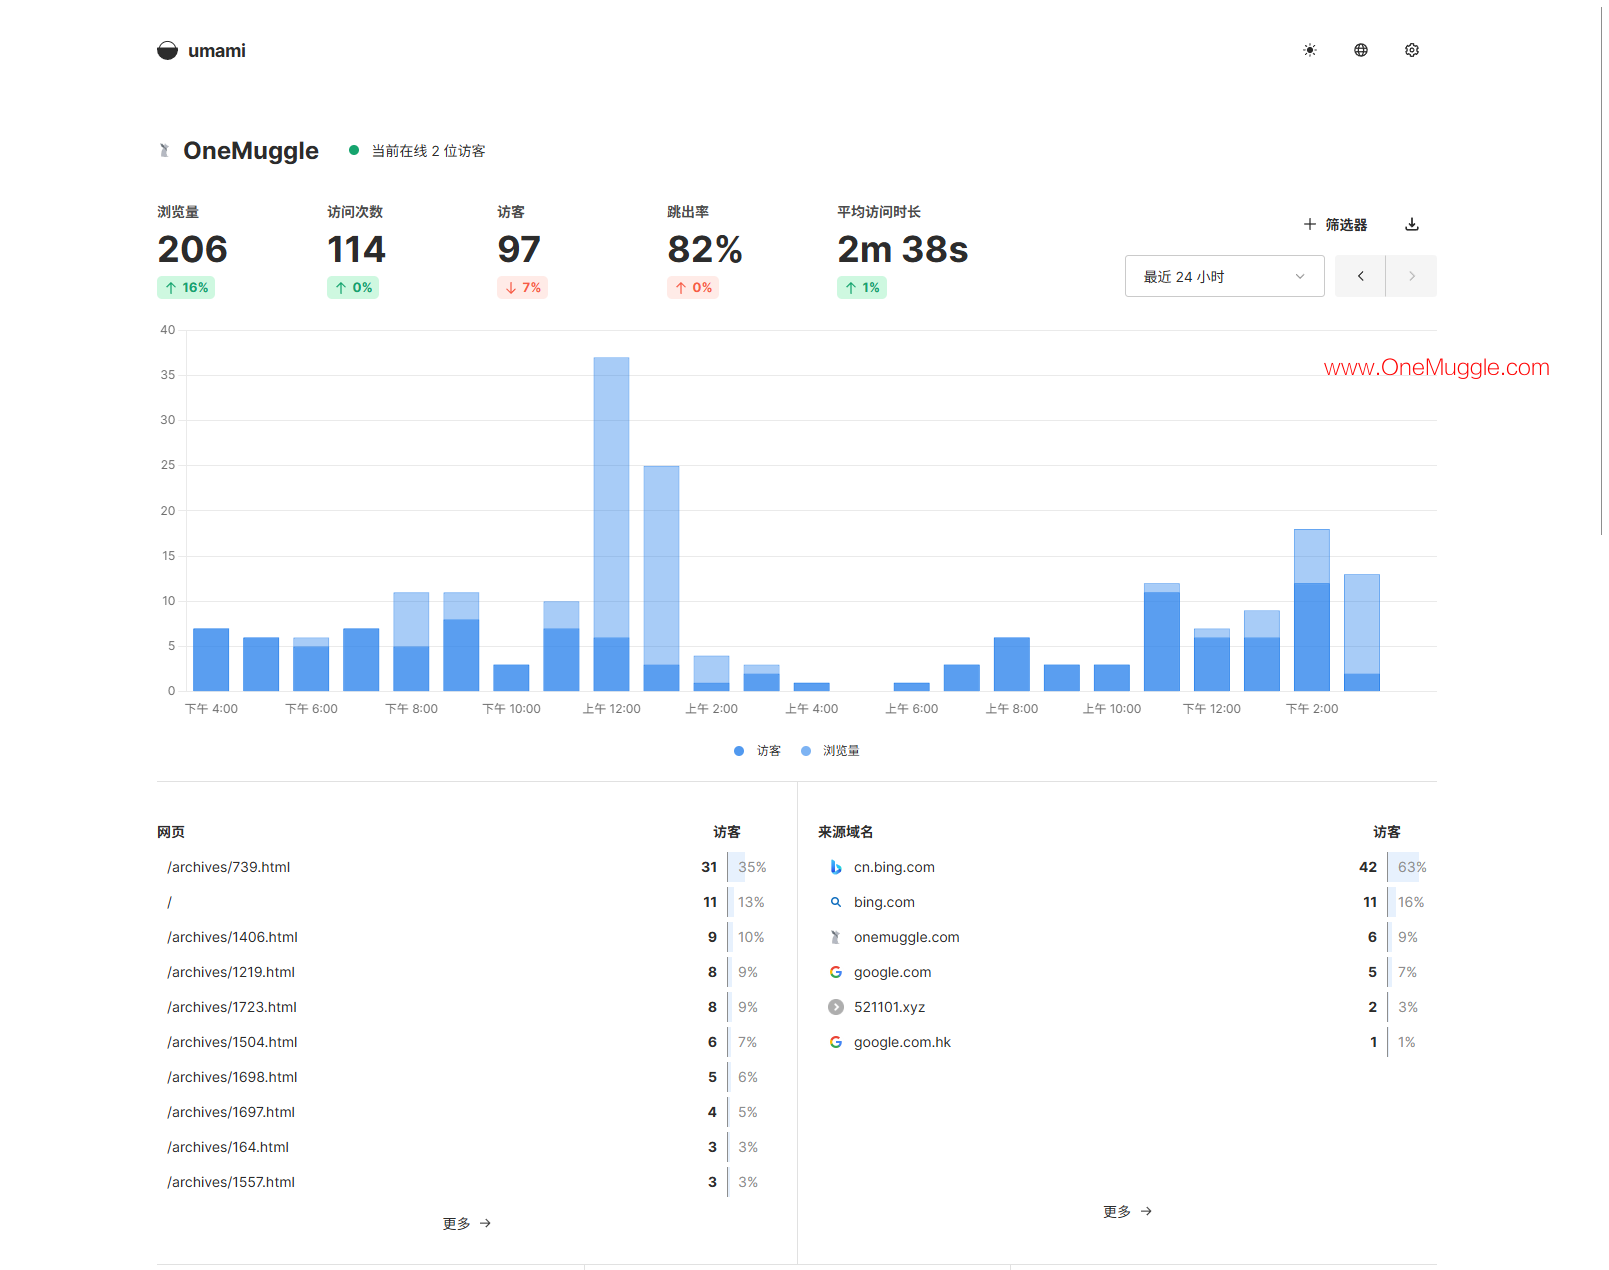Click the cn.bing.com Bing icon
This screenshot has height=1270, width=1609.
[x=836, y=867]
